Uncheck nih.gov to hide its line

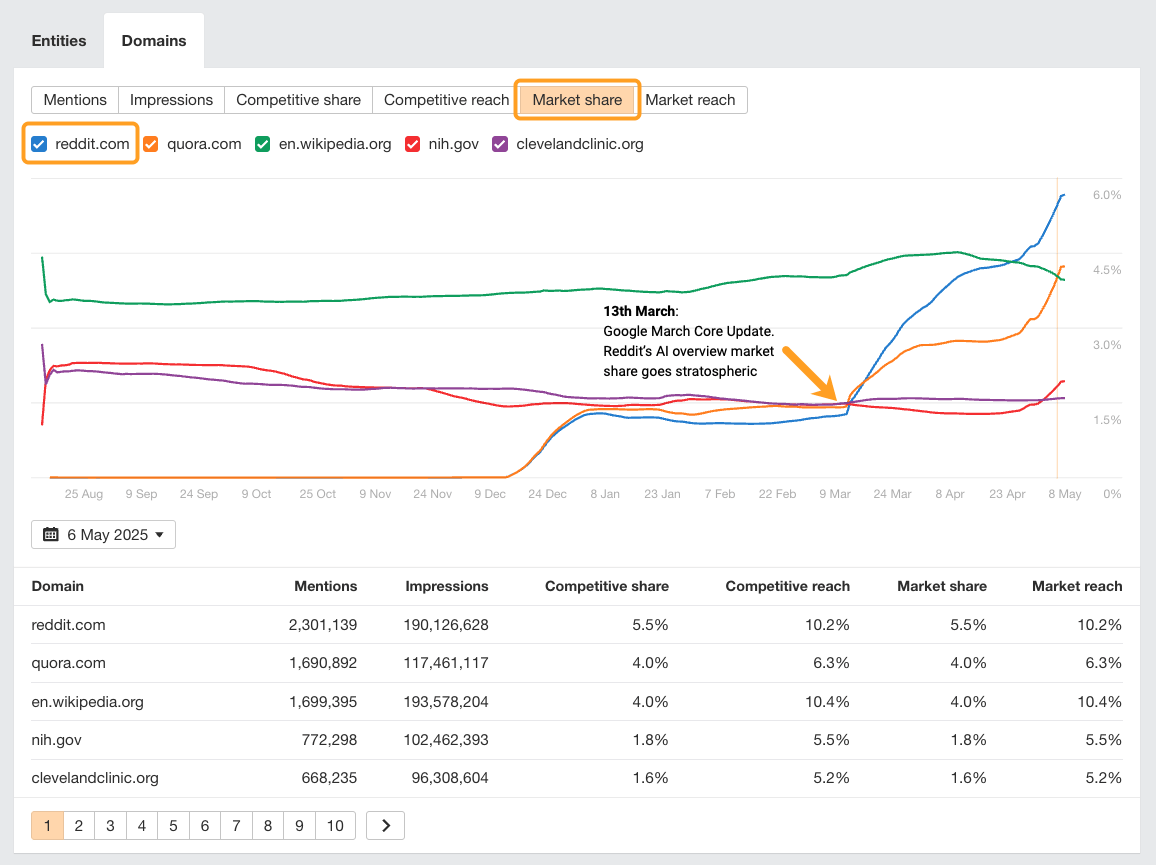pyautogui.click(x=413, y=144)
